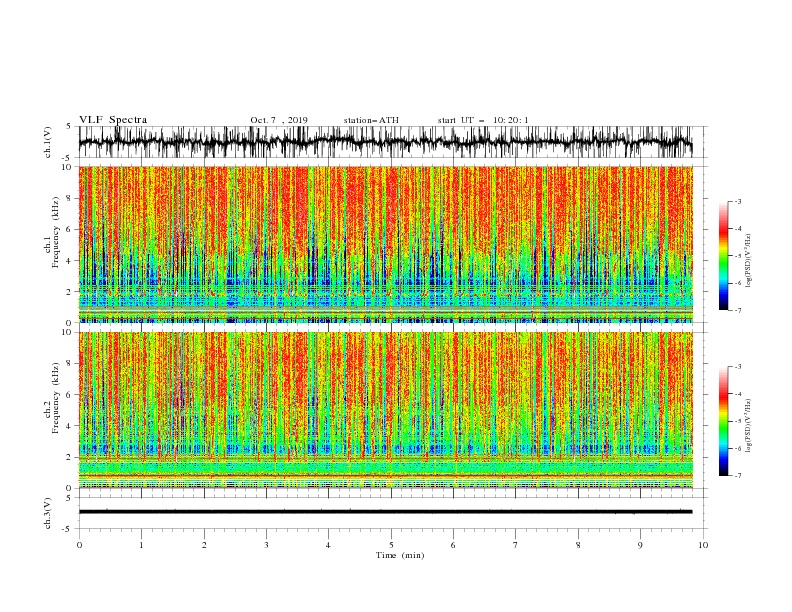Click the '-4' label on ch.2 color bar

click(738, 394)
